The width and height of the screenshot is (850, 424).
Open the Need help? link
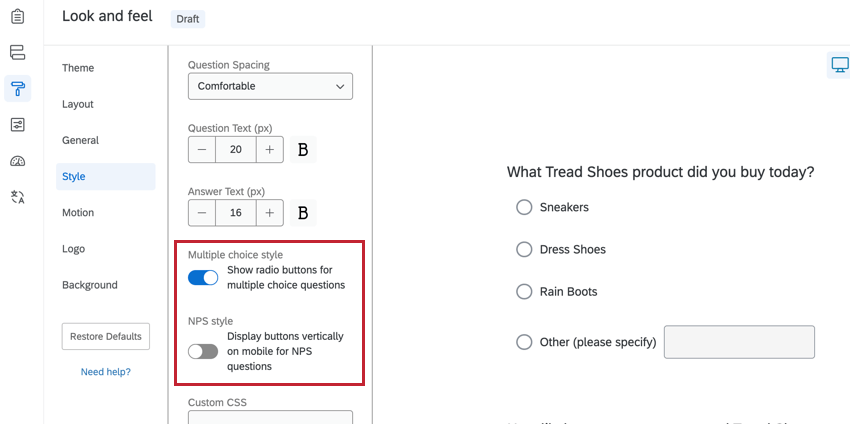point(105,372)
